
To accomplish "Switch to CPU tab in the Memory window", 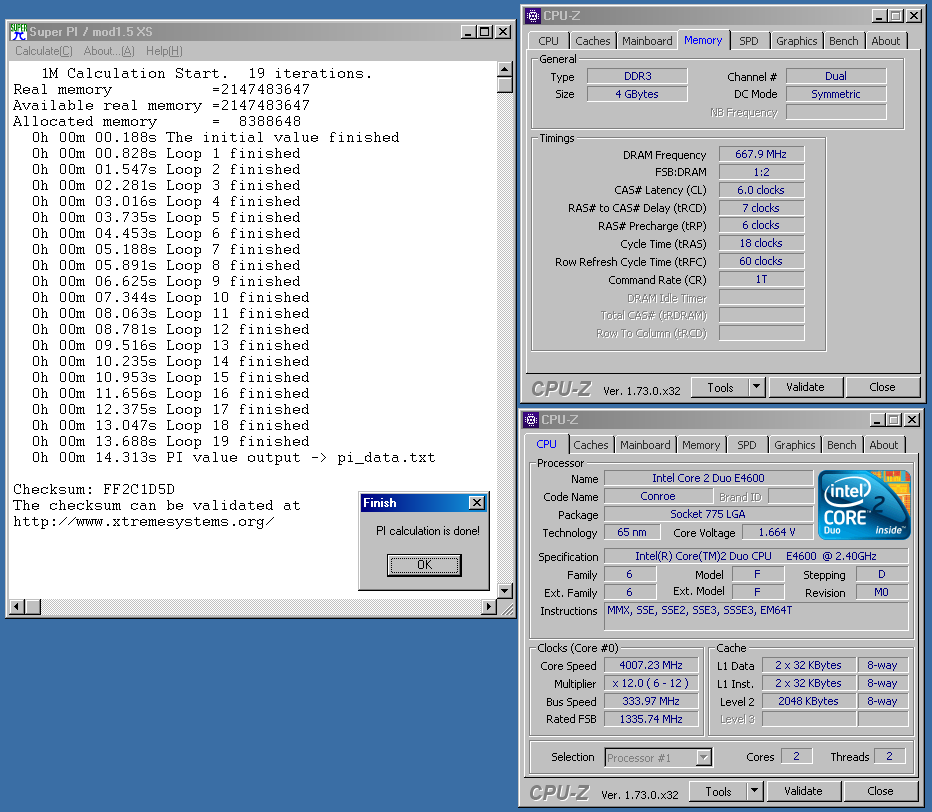I will coord(548,41).
